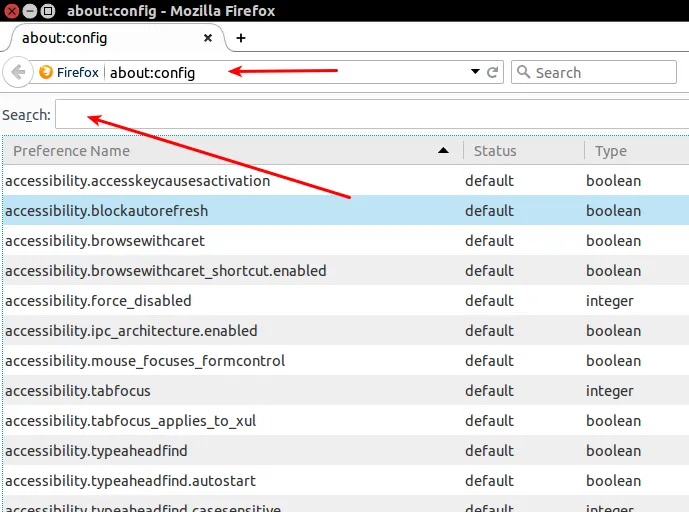Click the magnifier icon in search box
The width and height of the screenshot is (689, 512).
(x=523, y=72)
